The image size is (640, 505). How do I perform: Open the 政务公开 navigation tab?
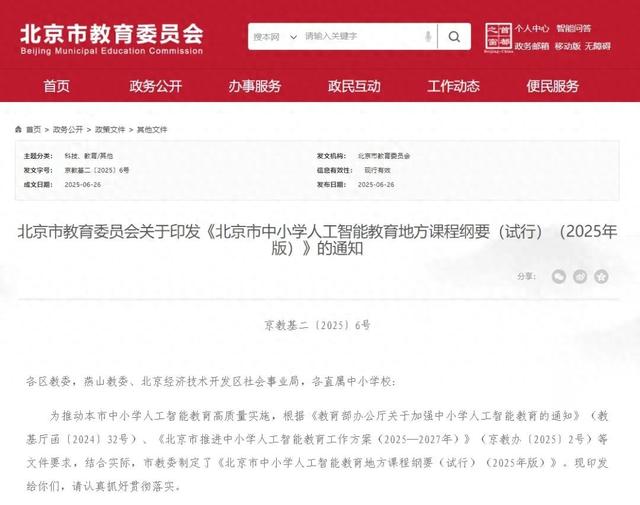156,86
